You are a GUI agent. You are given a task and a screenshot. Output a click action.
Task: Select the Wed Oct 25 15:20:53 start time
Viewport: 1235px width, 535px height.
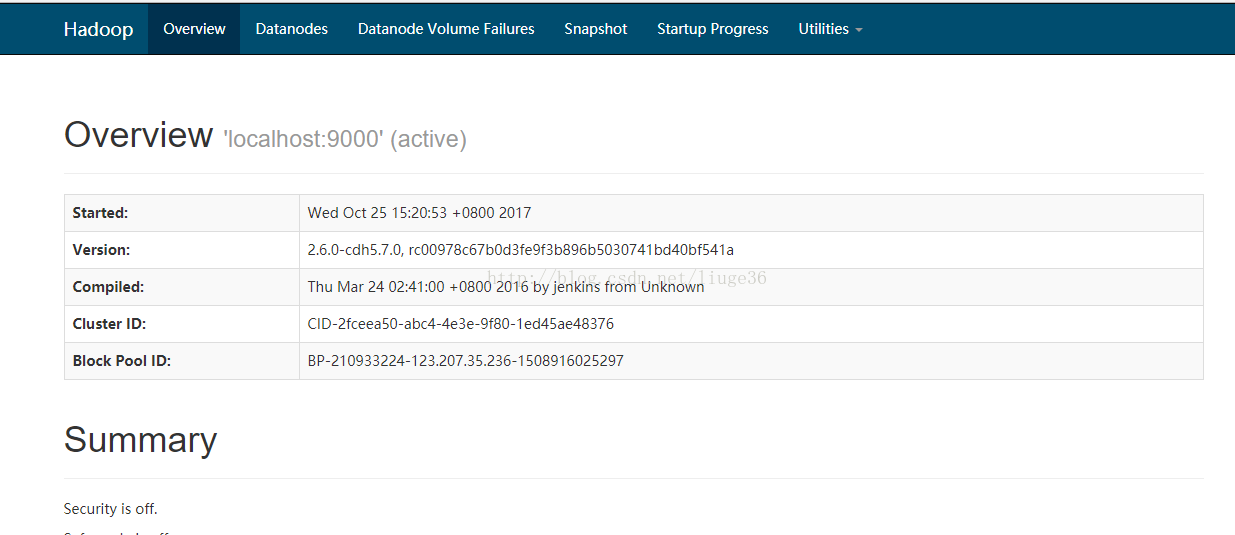click(x=419, y=213)
